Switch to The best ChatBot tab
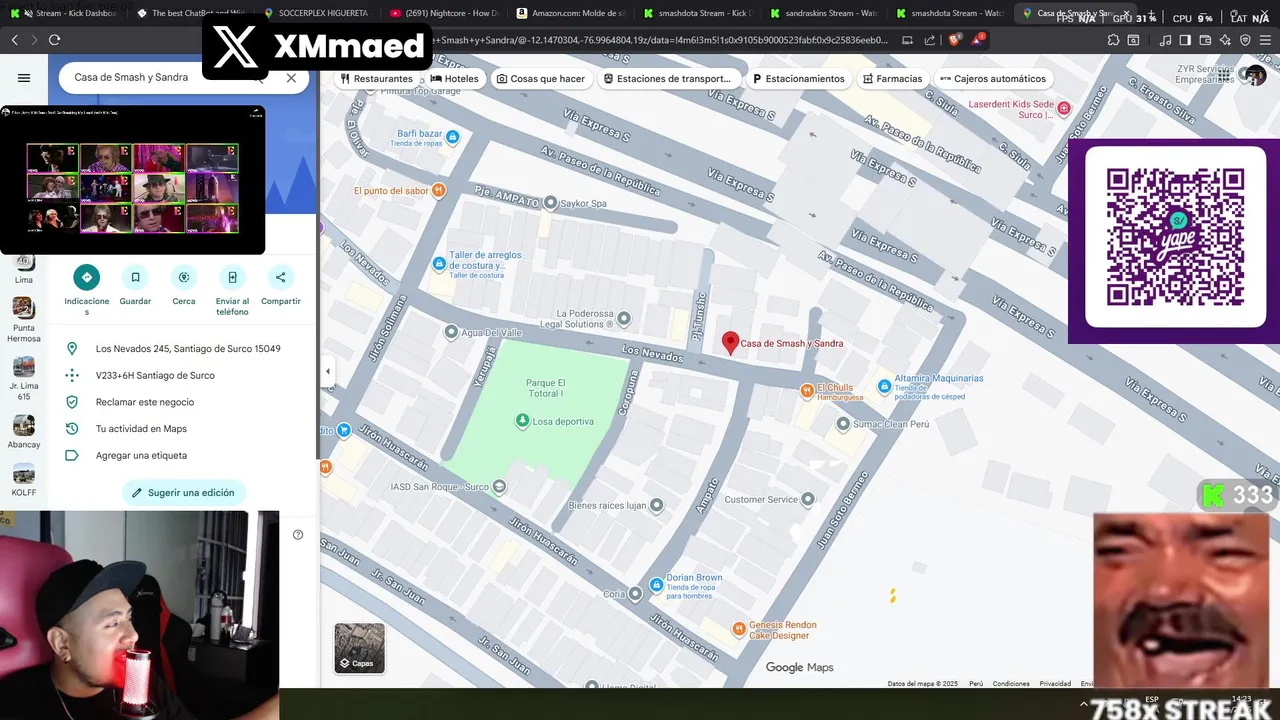The height and width of the screenshot is (720, 1280). 190,13
